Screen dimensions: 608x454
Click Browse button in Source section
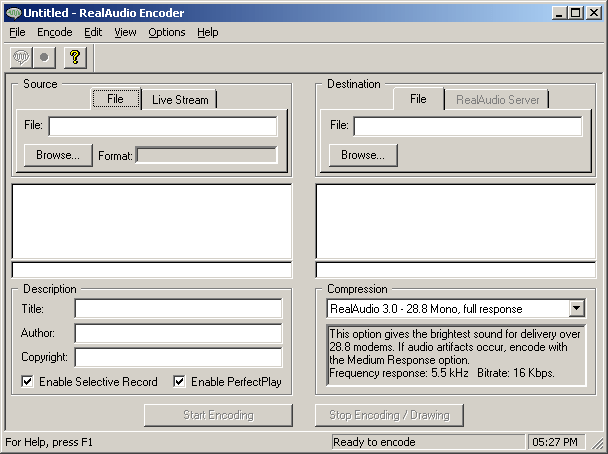(x=58, y=155)
